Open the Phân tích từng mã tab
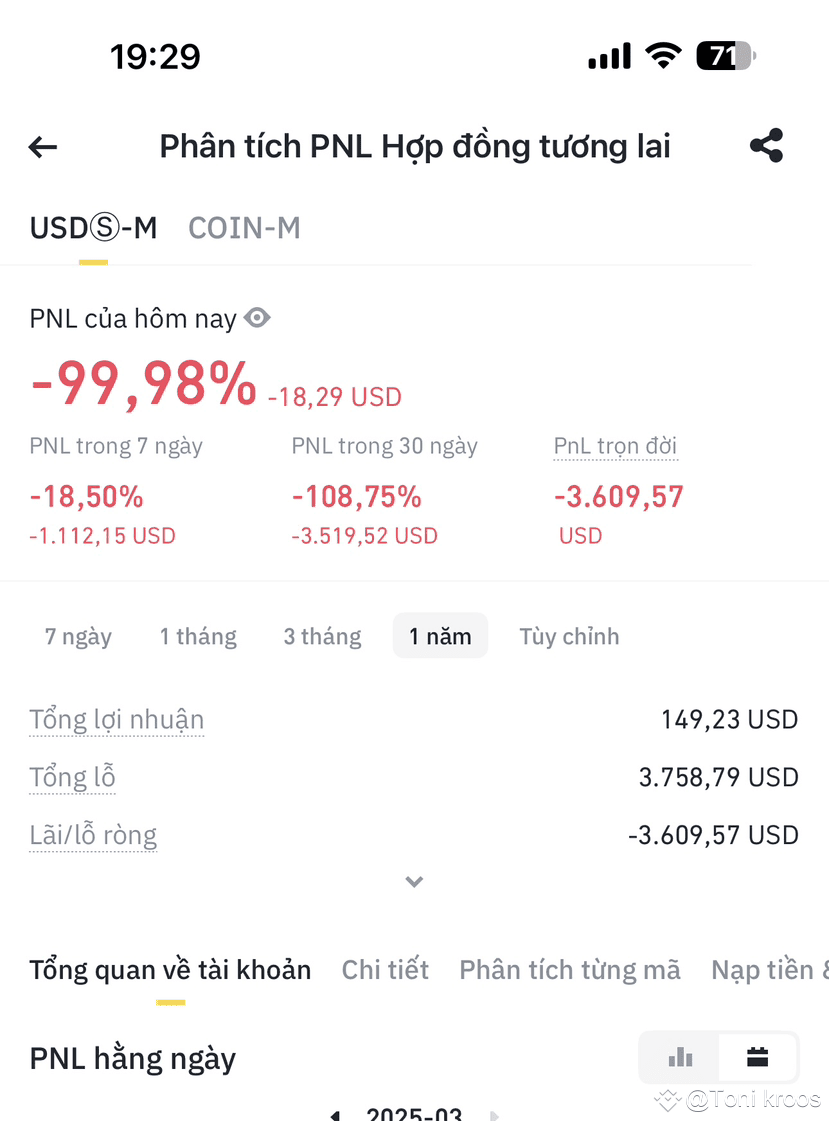The width and height of the screenshot is (829, 1121). click(x=570, y=969)
